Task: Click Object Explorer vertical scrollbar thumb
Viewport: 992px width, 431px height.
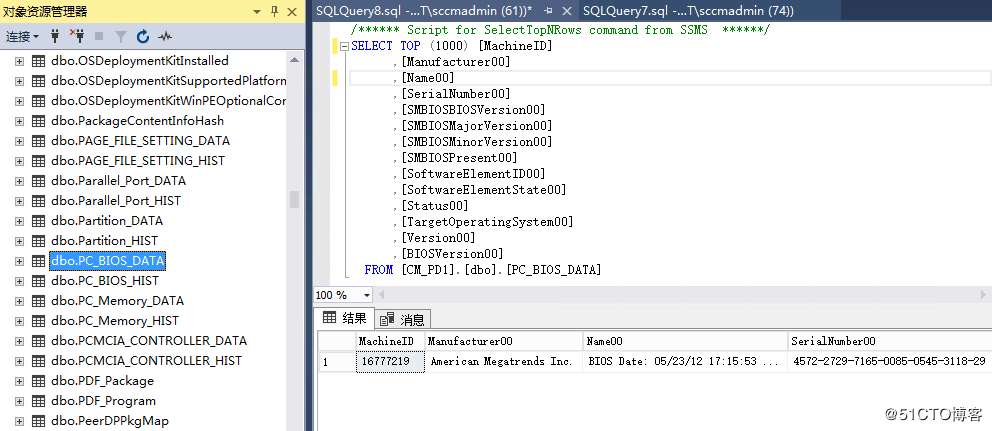Action: 294,199
